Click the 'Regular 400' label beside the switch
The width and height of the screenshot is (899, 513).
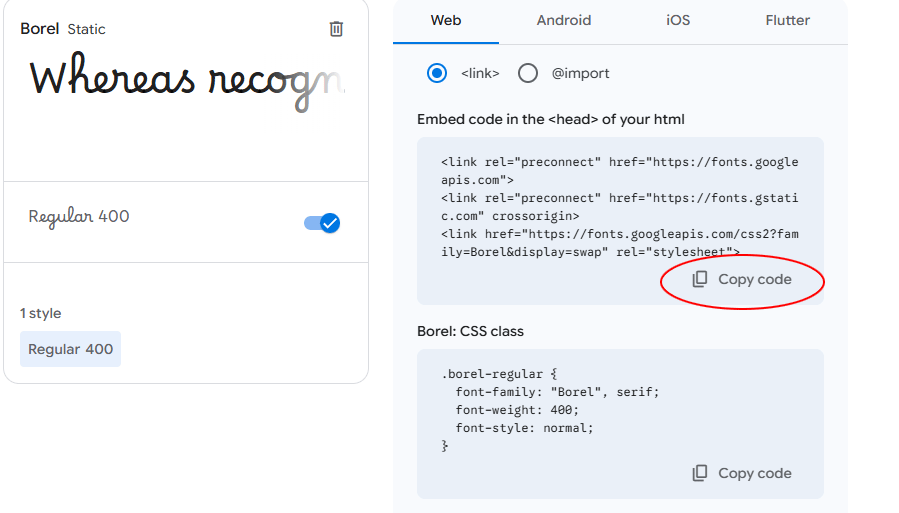[79, 217]
